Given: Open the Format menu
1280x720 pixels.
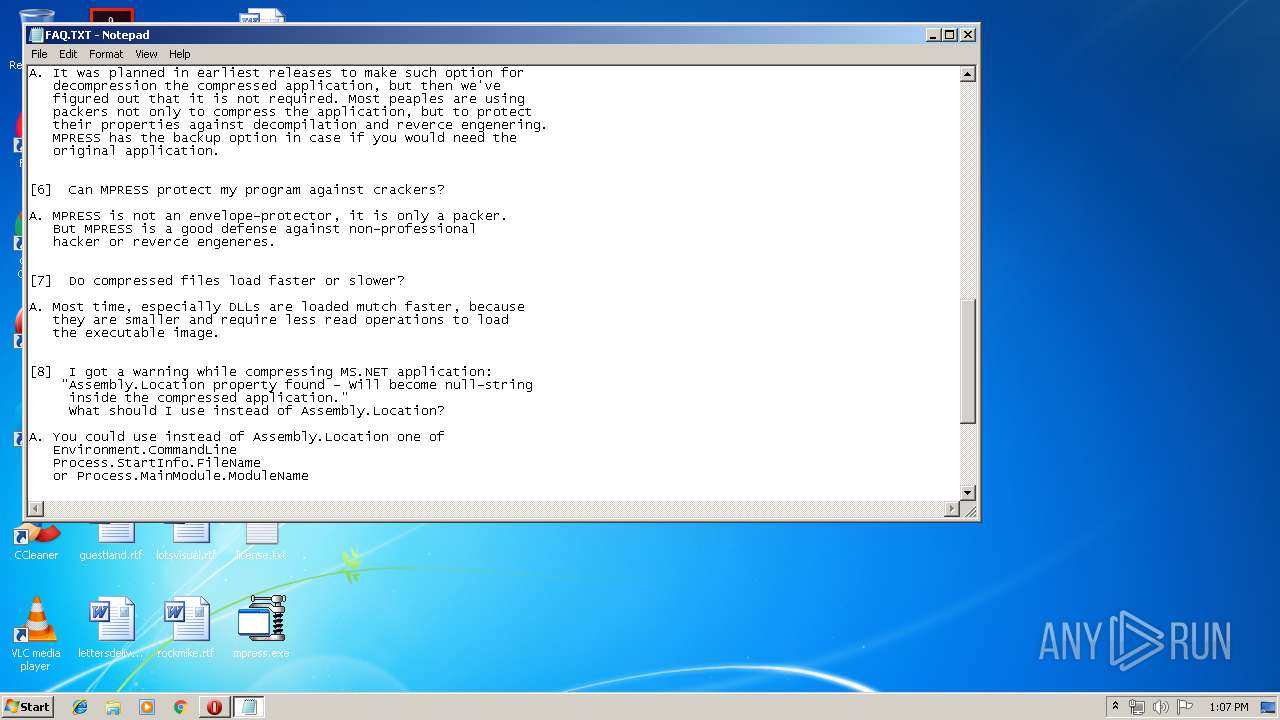Looking at the screenshot, I should click(x=106, y=54).
